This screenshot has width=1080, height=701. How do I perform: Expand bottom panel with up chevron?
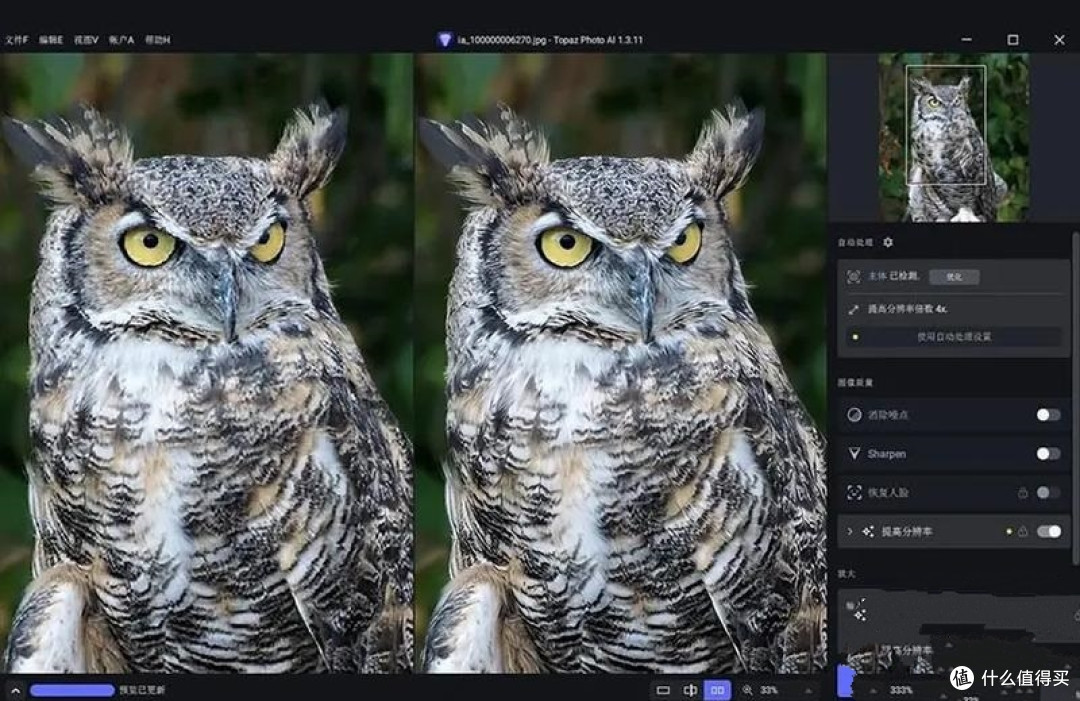pos(15,690)
